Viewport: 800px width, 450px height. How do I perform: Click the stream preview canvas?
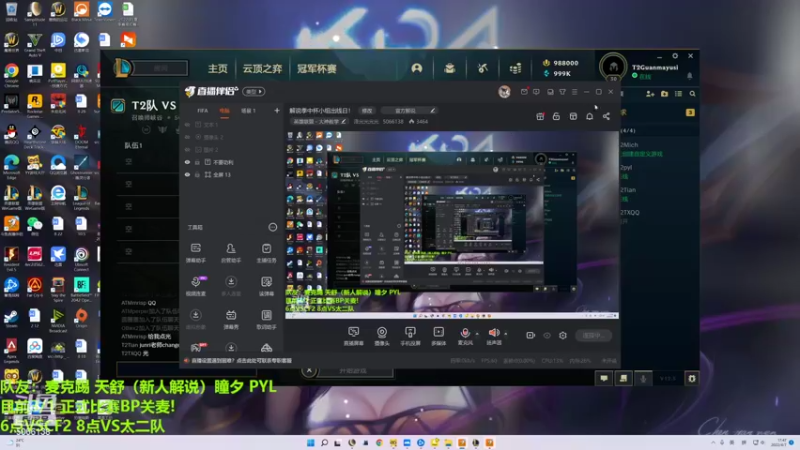click(452, 224)
